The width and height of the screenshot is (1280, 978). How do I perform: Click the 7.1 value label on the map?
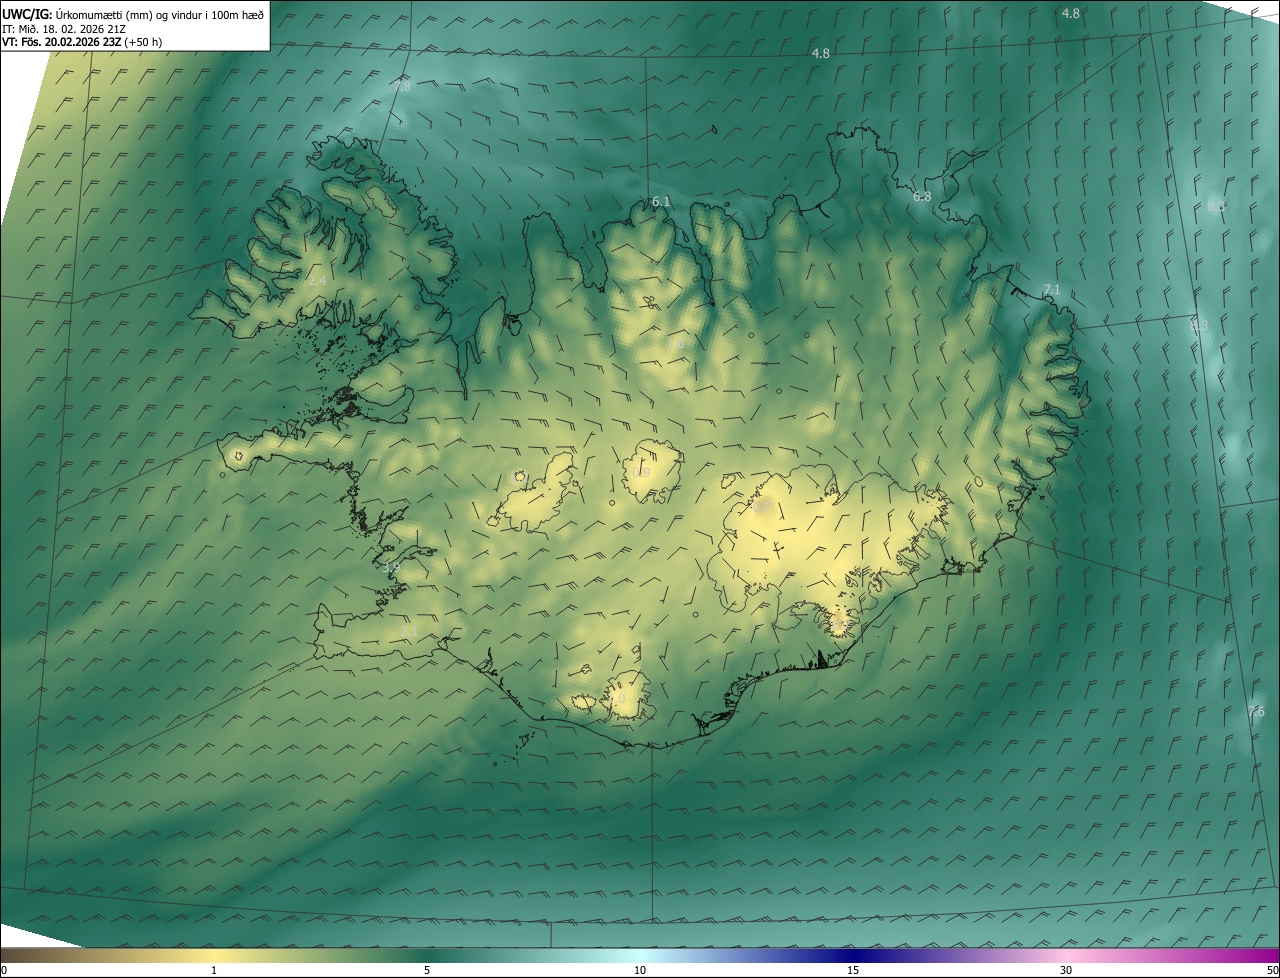pyautogui.click(x=1051, y=290)
